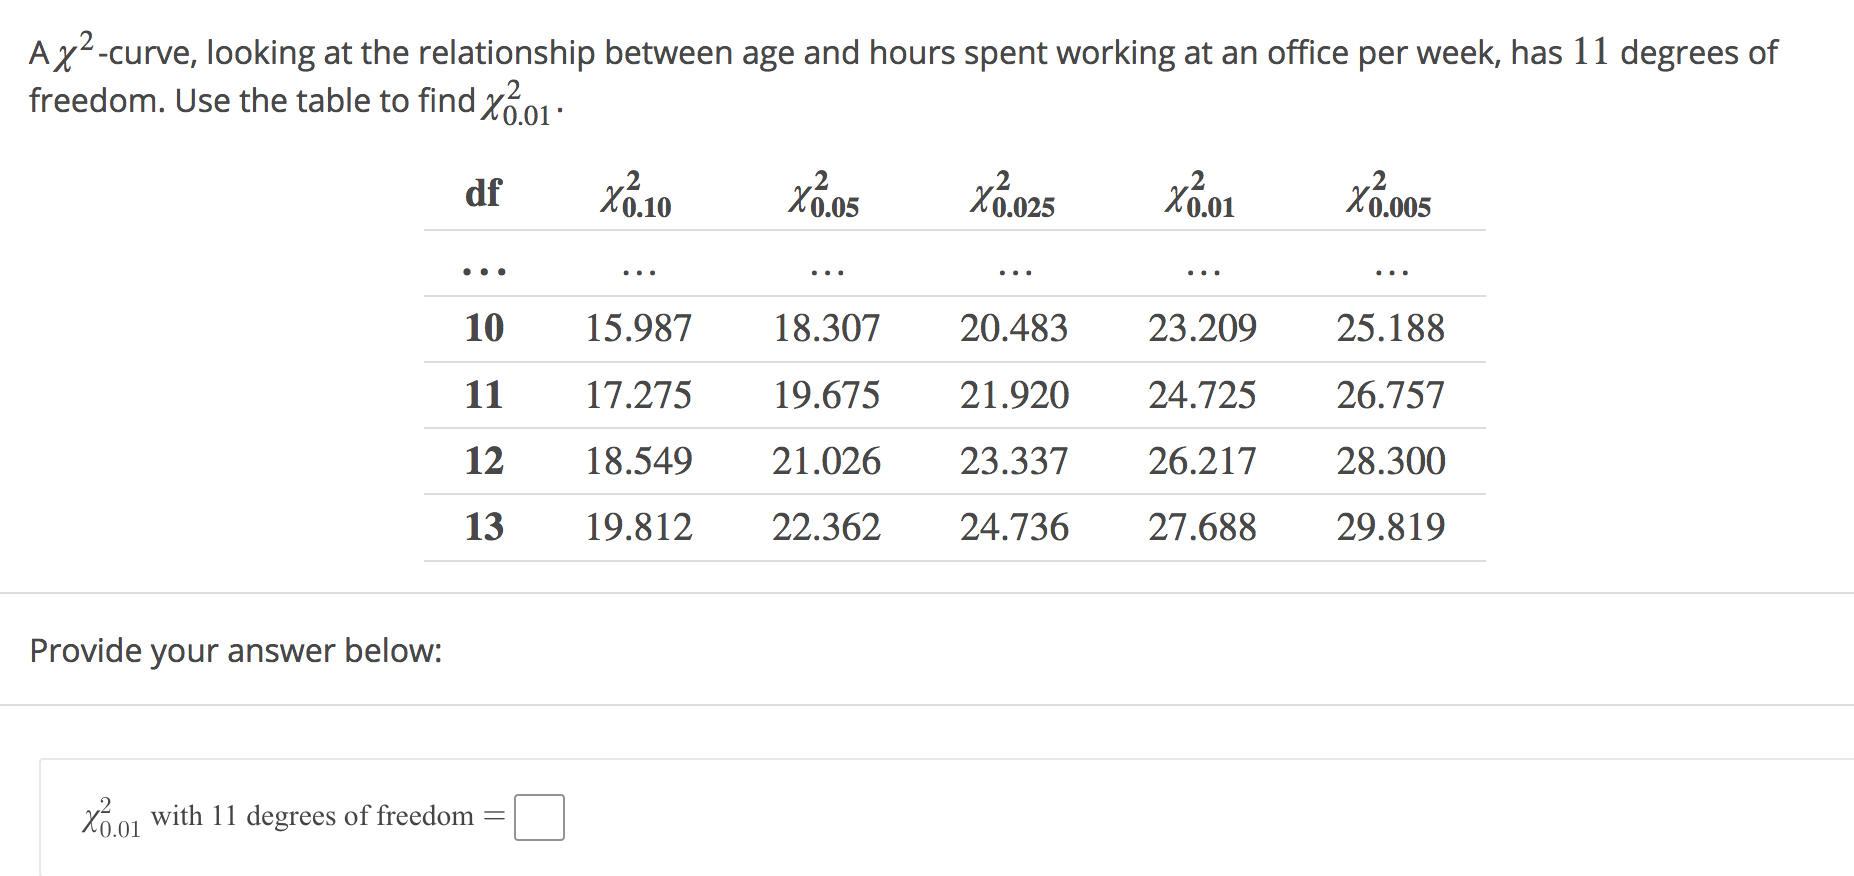The width and height of the screenshot is (1854, 876).
Task: Click the χ²0.10 column header
Action: 636,195
